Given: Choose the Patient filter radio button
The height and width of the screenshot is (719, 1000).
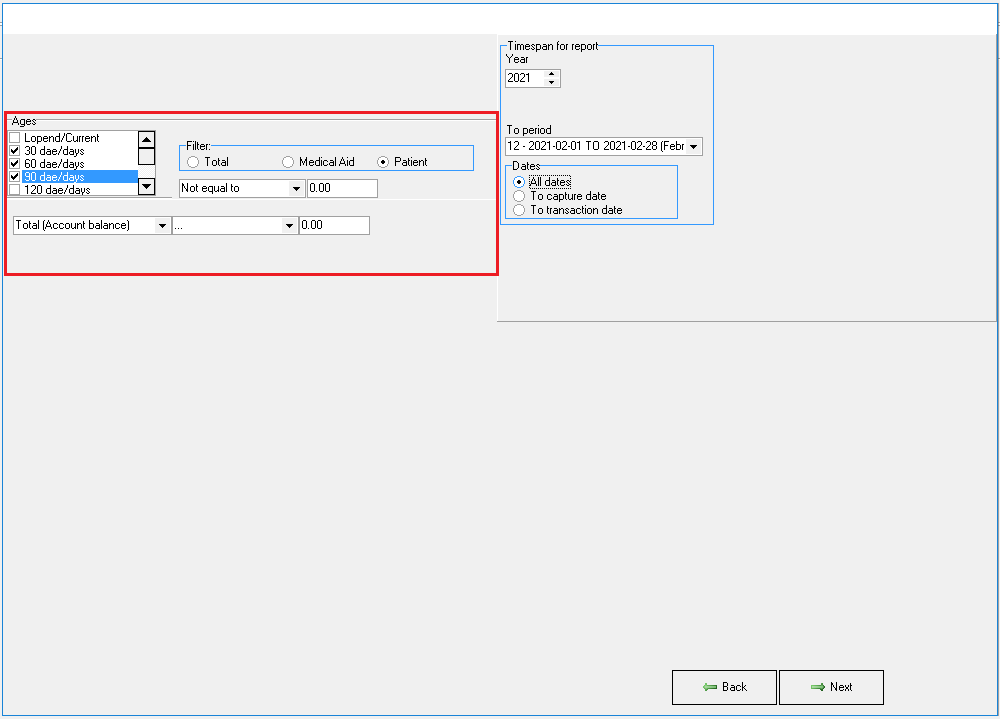Looking at the screenshot, I should click(x=383, y=162).
